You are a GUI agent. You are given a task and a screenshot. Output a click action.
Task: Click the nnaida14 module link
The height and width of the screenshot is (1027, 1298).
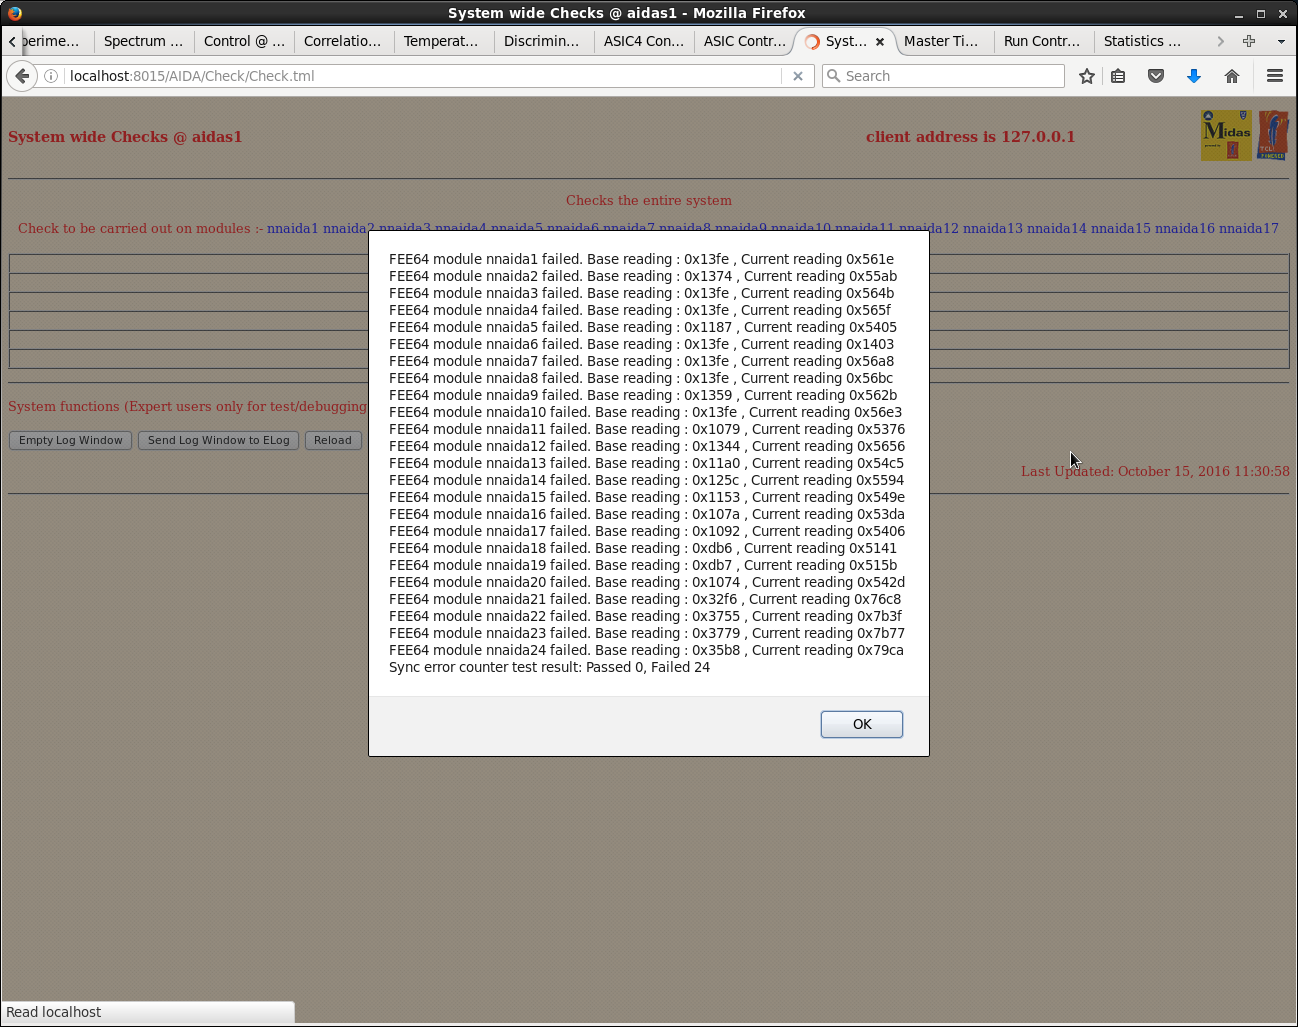point(1057,228)
